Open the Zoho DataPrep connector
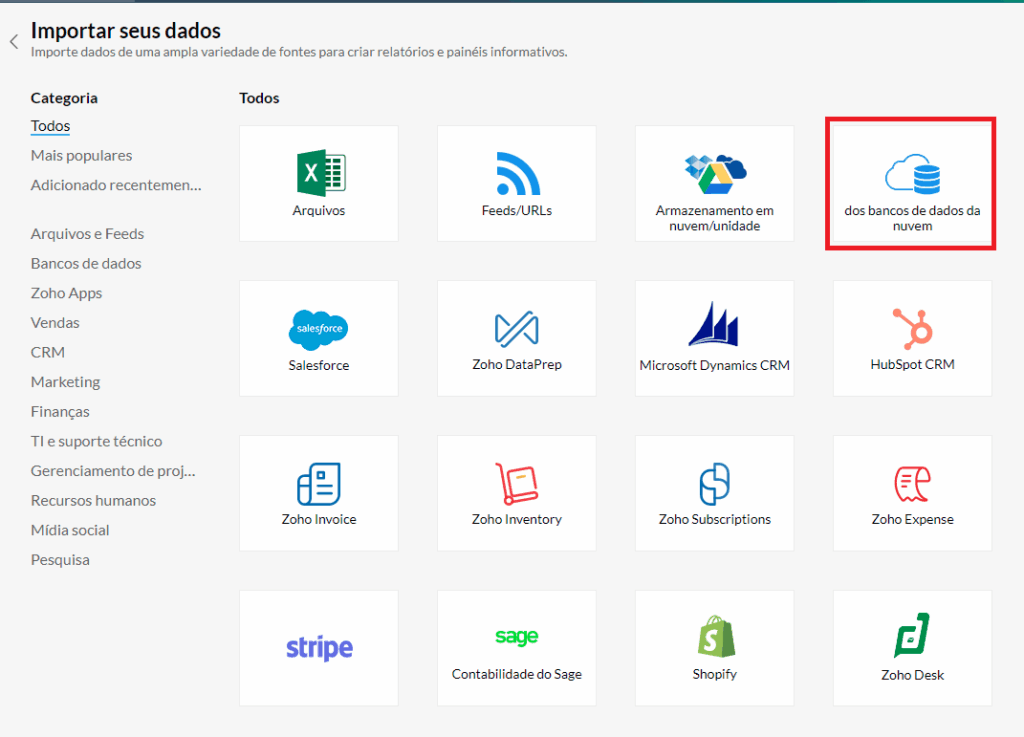1024x737 pixels. [x=517, y=338]
